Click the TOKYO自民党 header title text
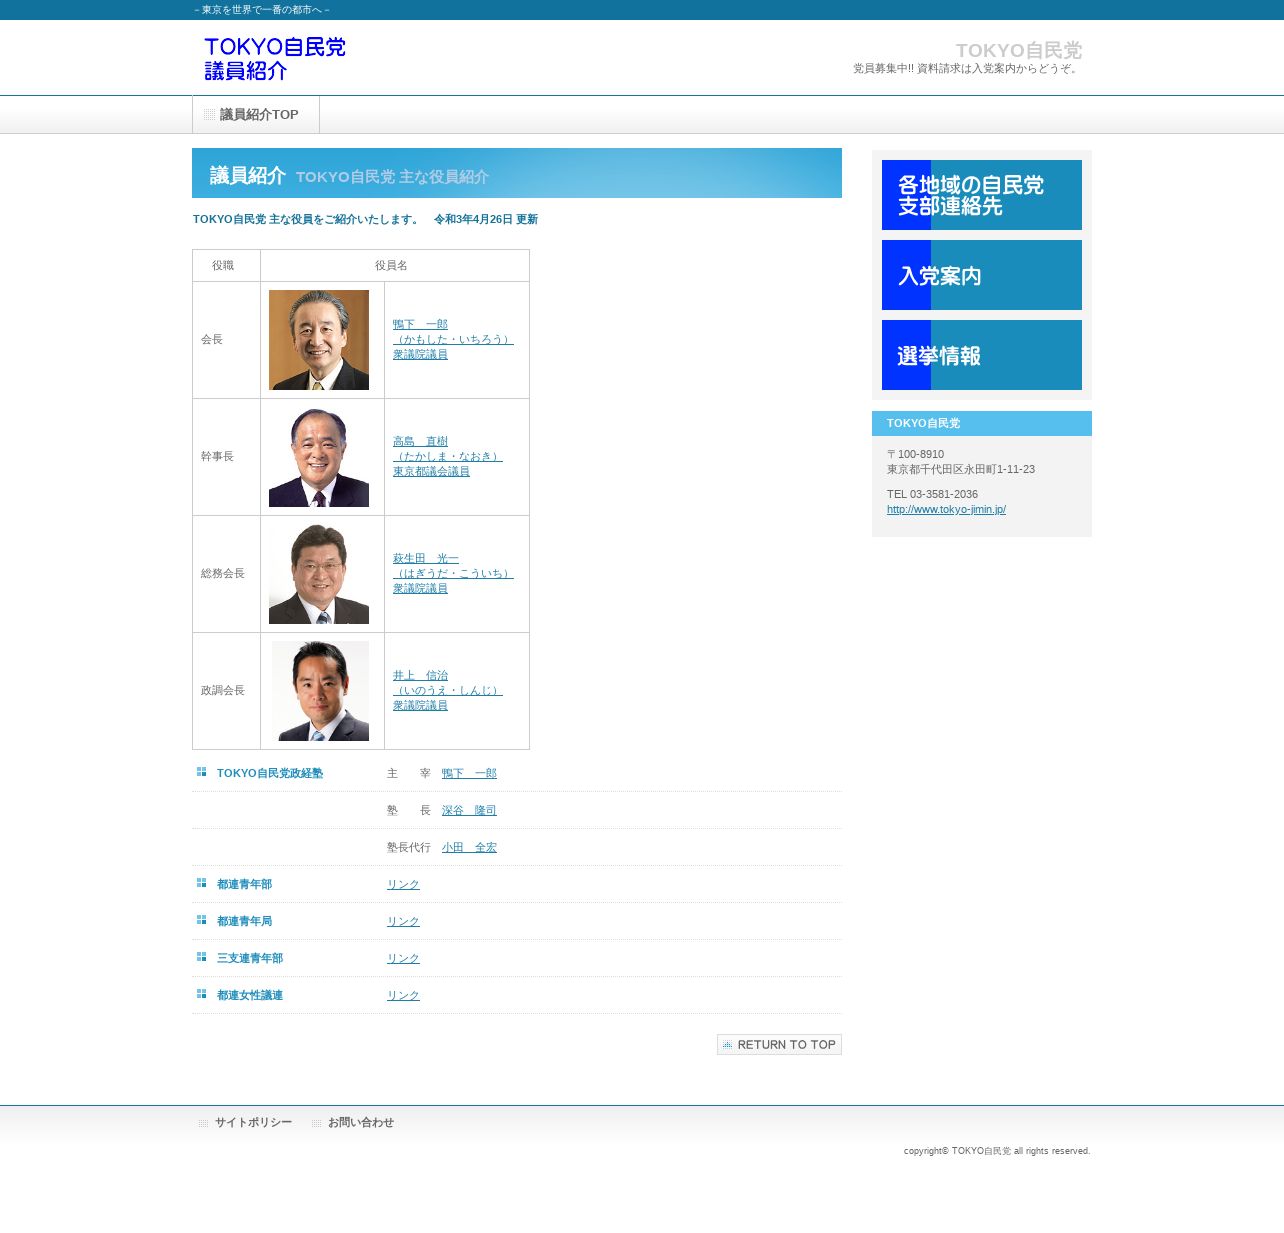The image size is (1284, 1233). (x=1018, y=50)
